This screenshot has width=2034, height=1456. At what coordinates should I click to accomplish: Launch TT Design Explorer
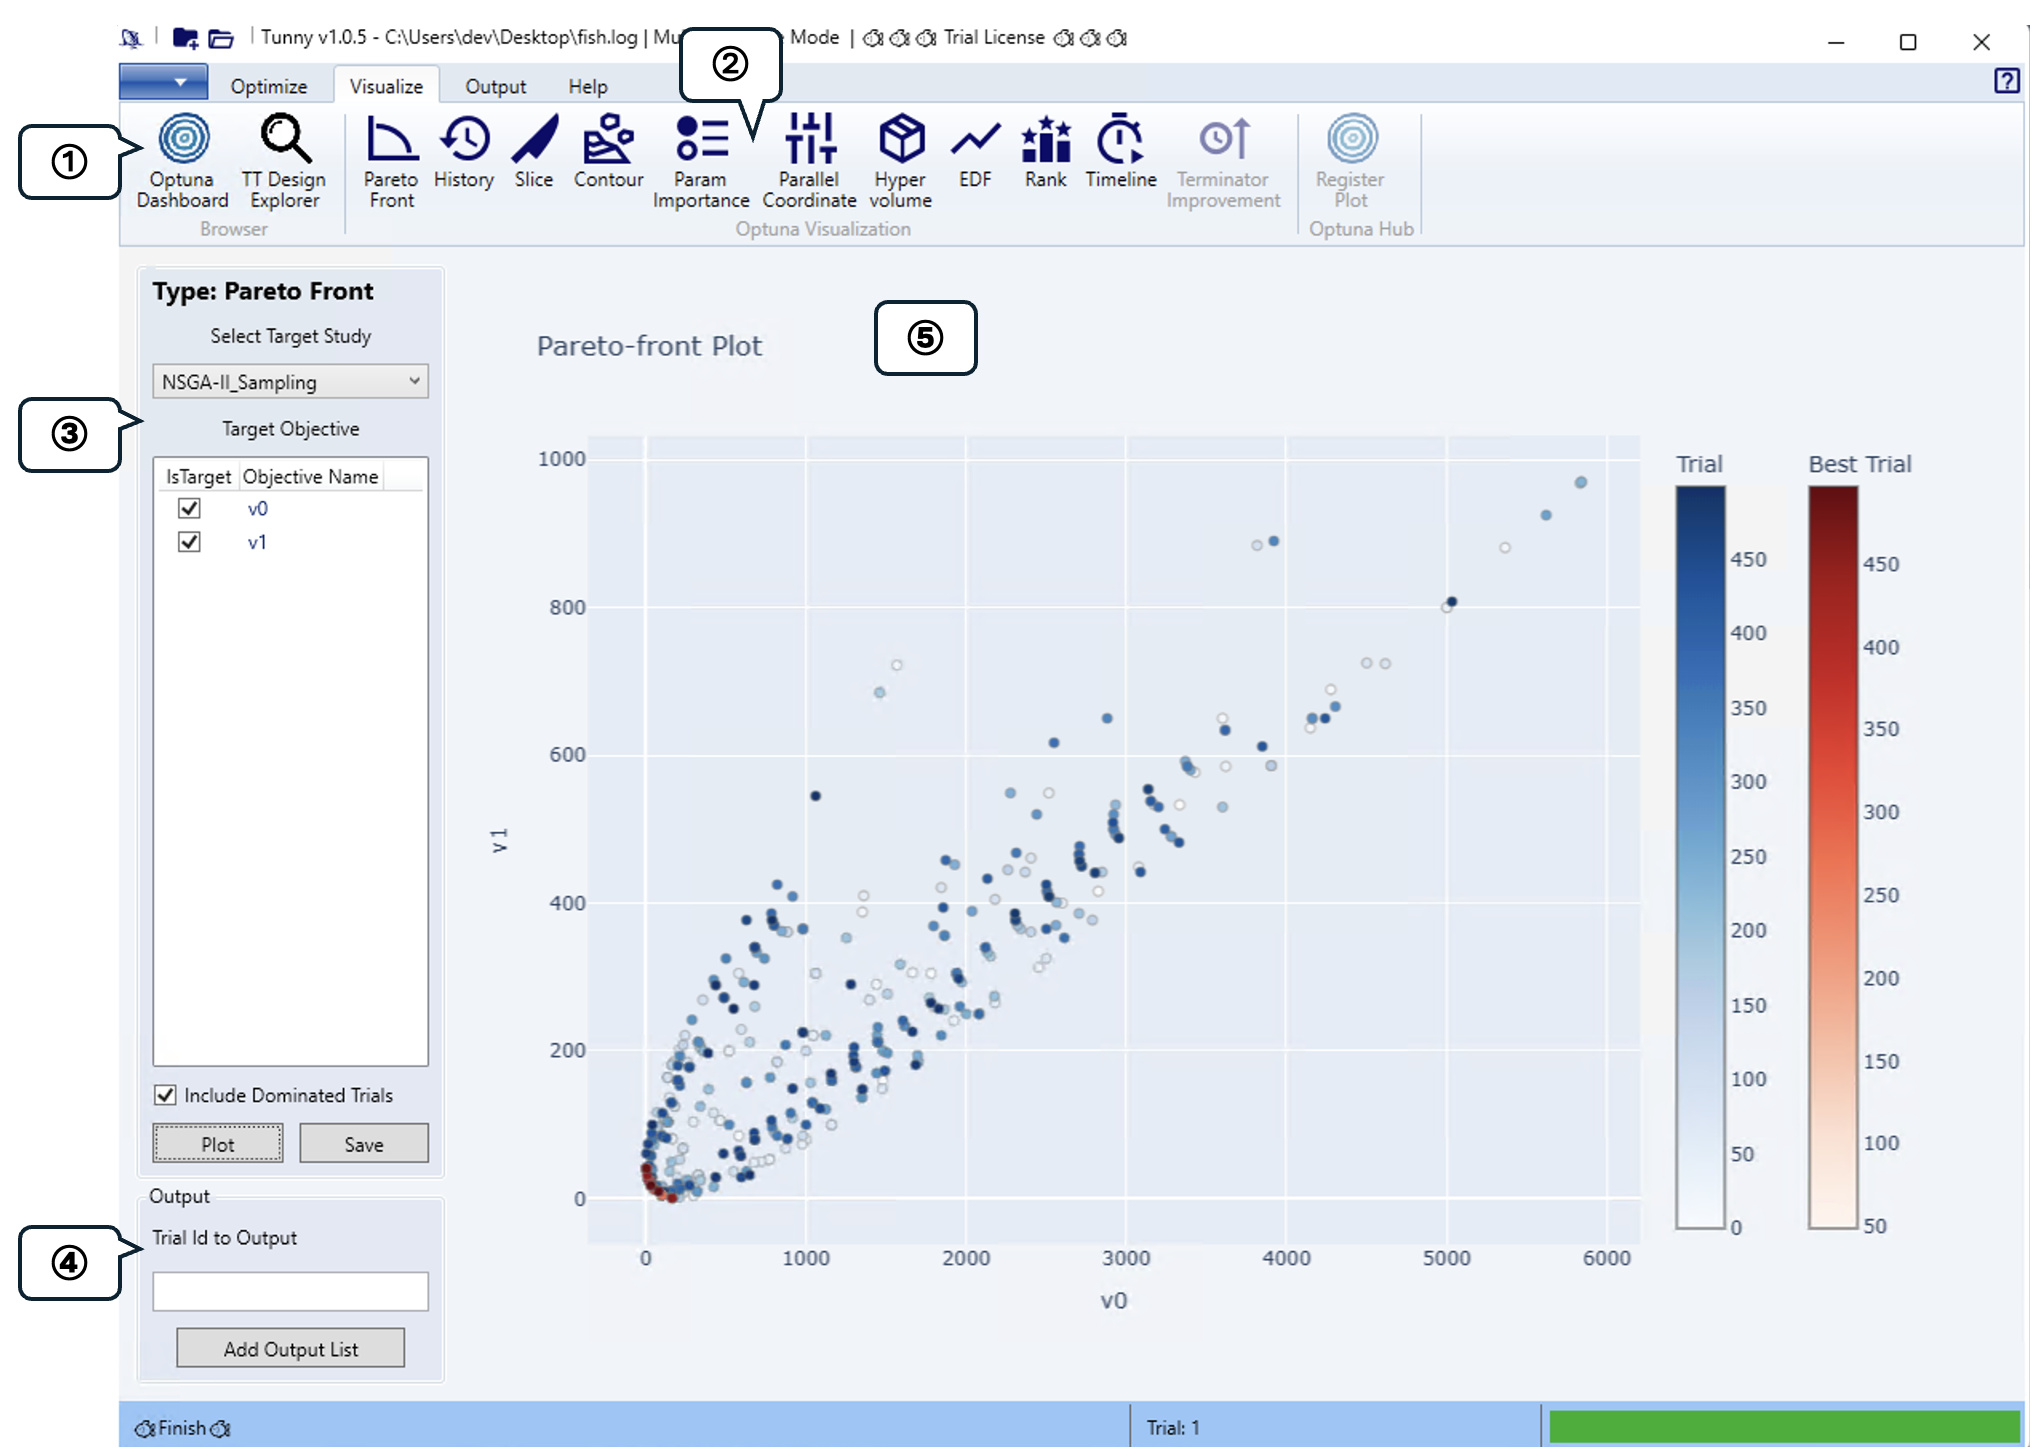tap(284, 161)
